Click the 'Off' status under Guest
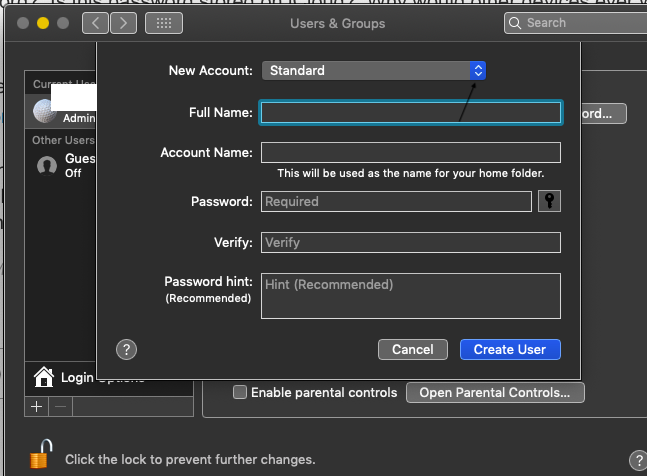Viewport: 647px width, 476px height. pyautogui.click(x=73, y=173)
